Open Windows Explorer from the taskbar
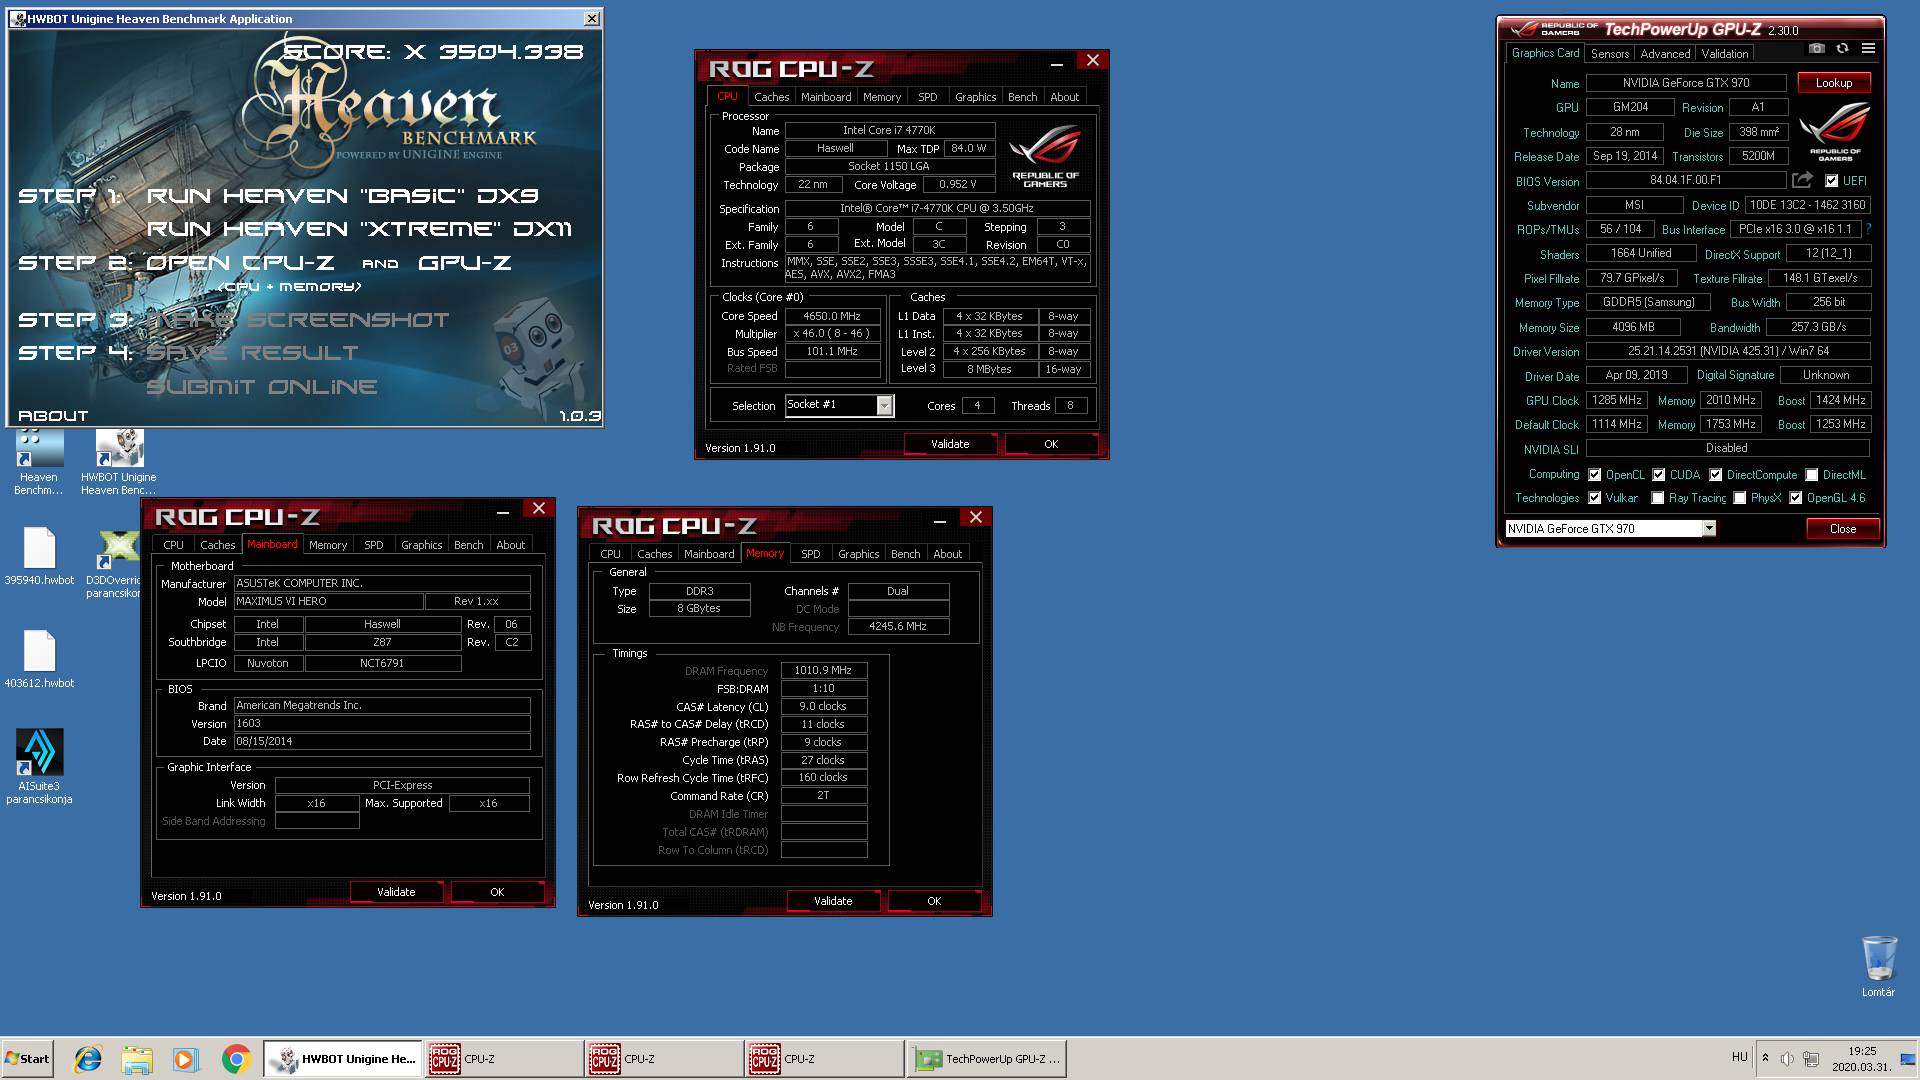The image size is (1920, 1080). (137, 1059)
